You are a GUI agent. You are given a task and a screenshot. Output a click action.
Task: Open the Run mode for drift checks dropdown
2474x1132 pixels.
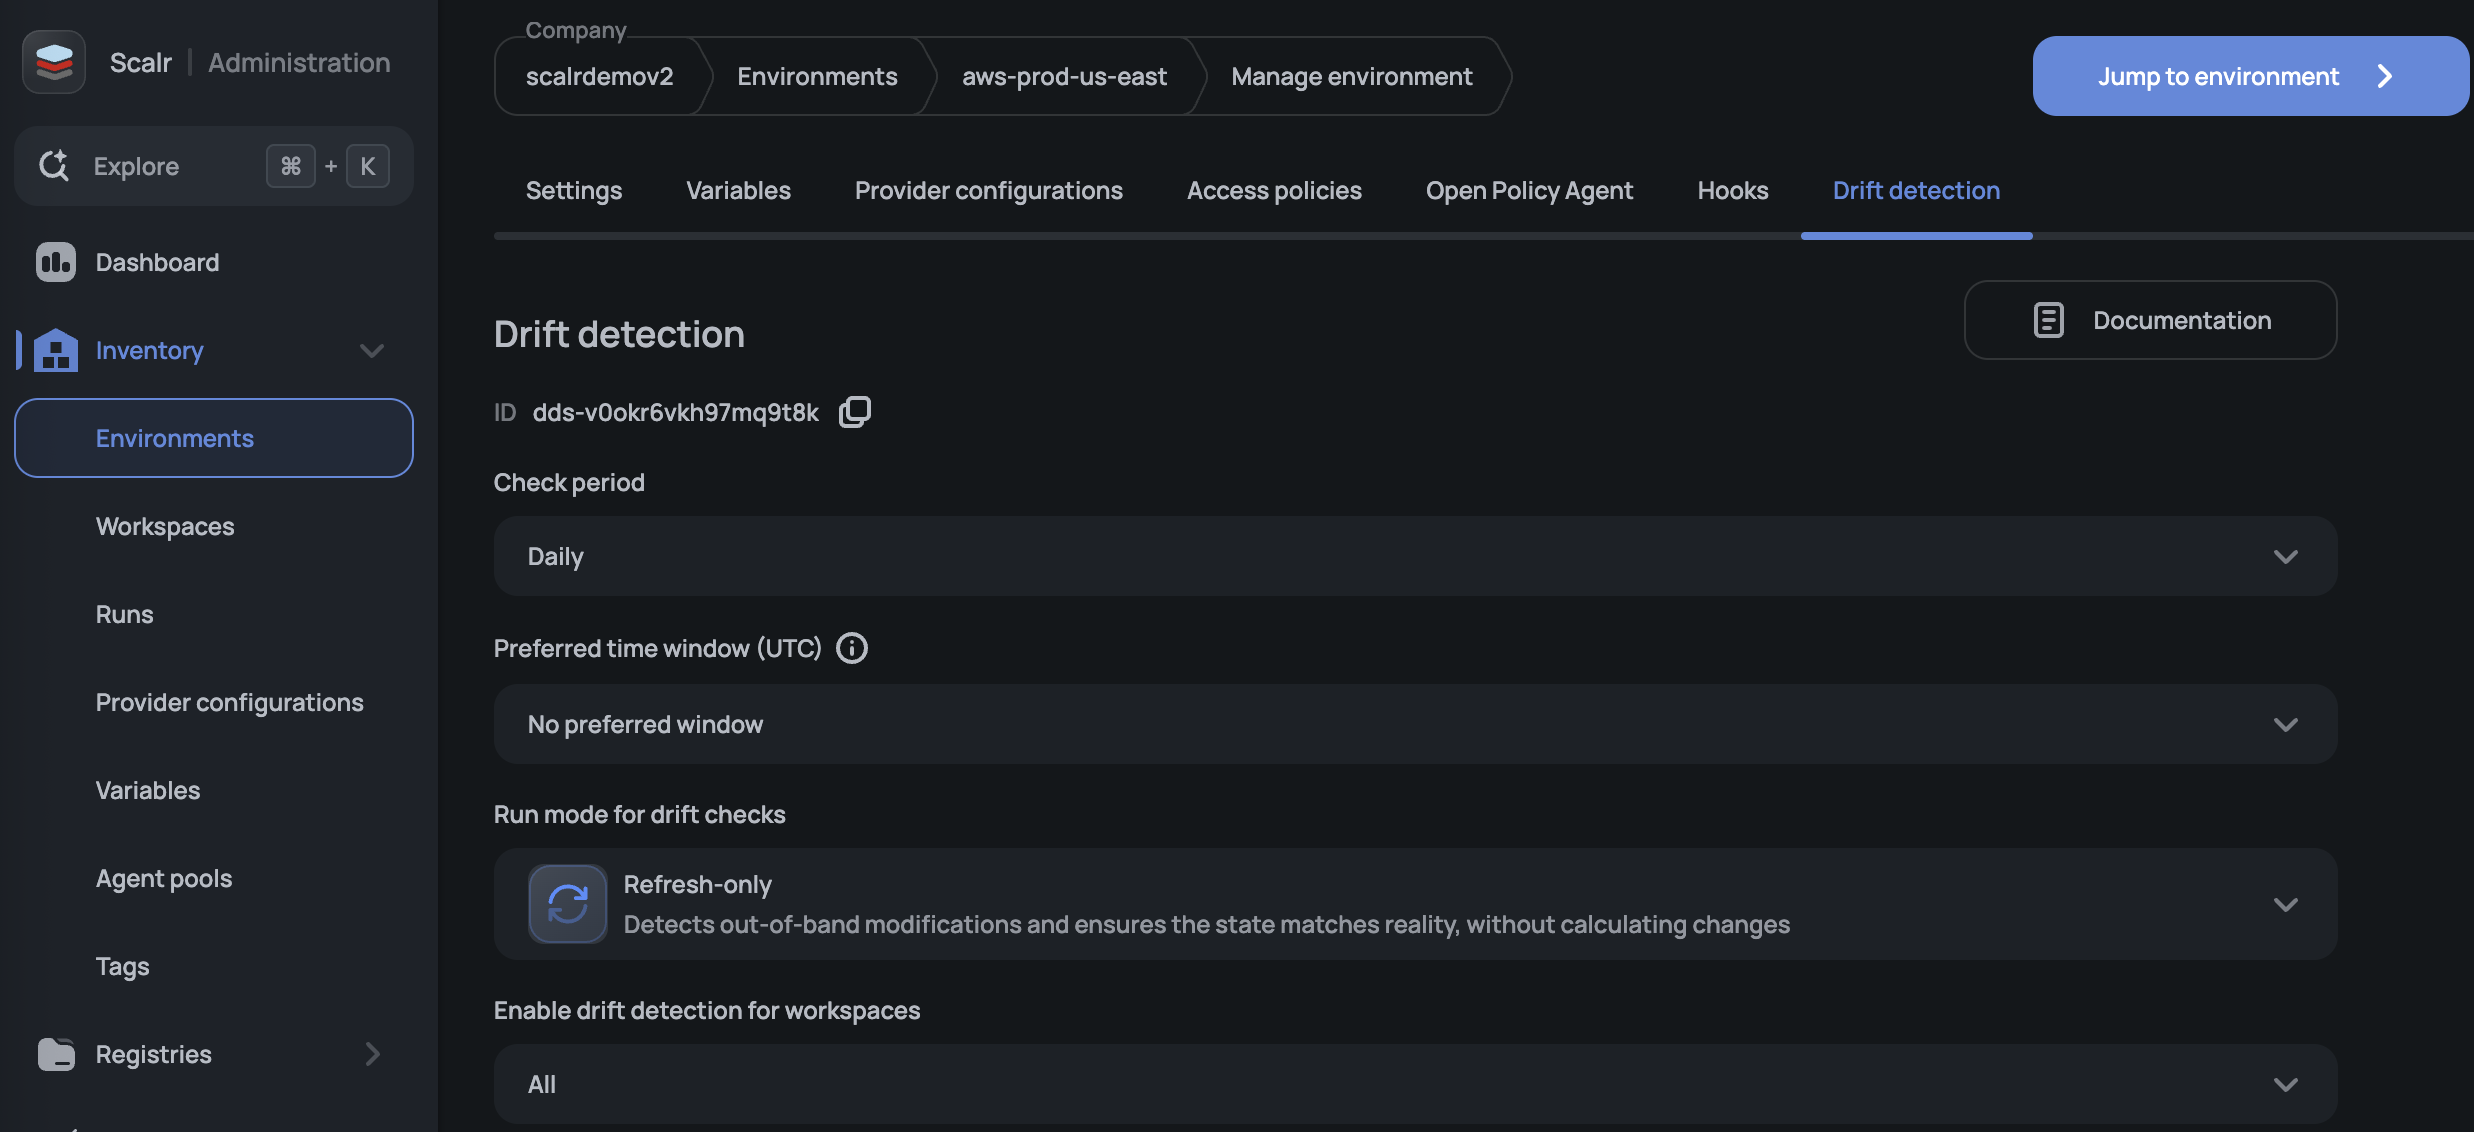[x=1416, y=904]
